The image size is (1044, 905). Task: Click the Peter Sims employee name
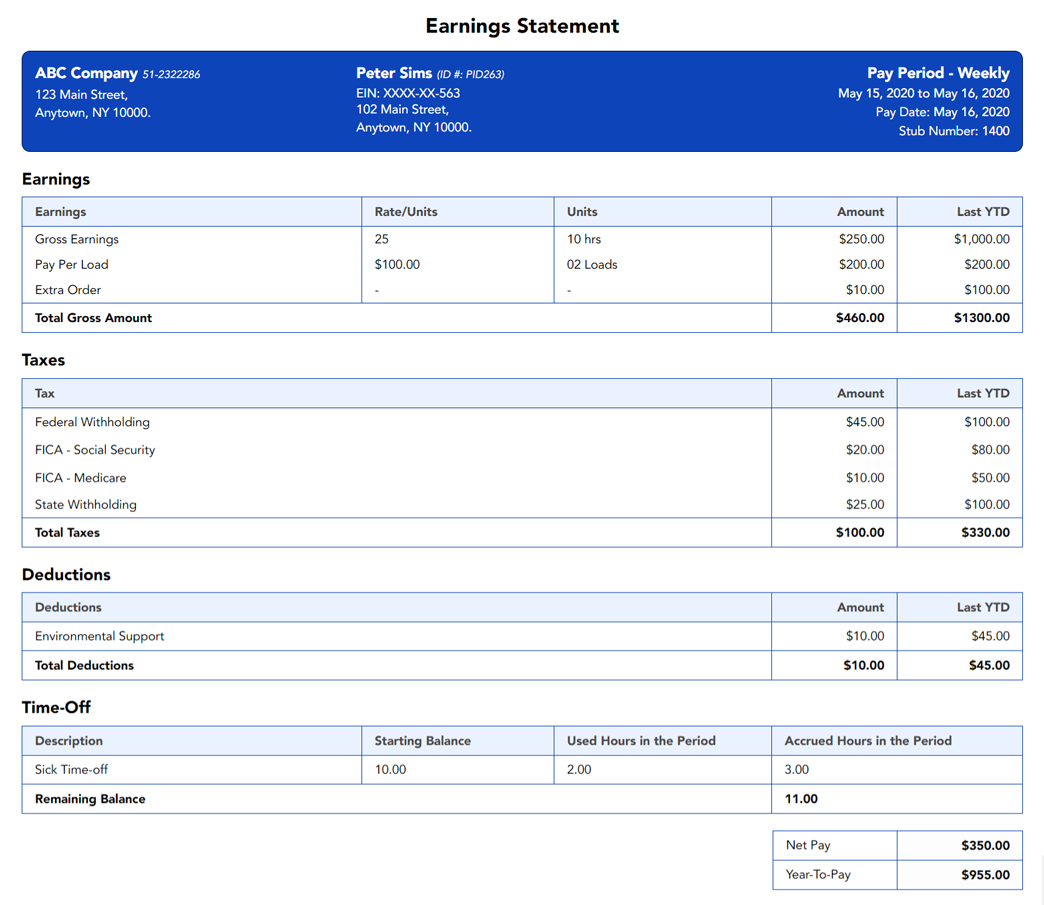[390, 72]
